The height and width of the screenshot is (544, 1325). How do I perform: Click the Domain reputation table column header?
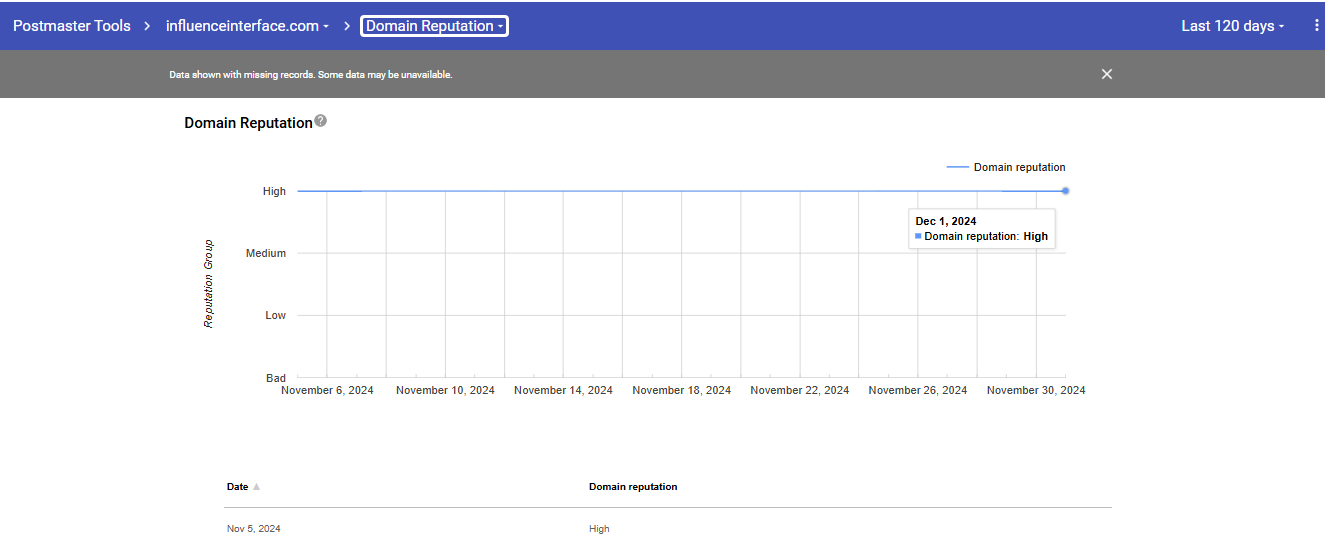[632, 487]
